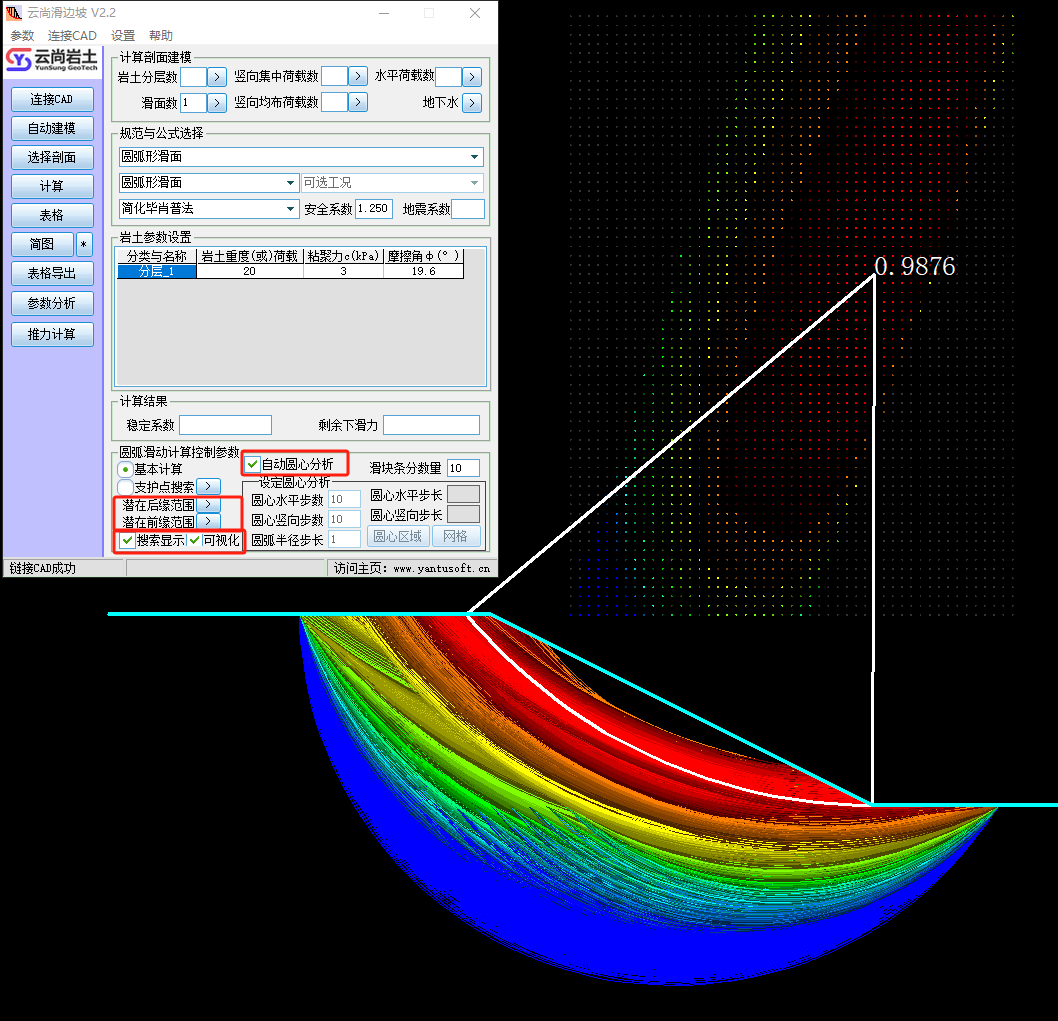Select the 支护点搜索 radio button
Viewport: 1058px width, 1021px height.
click(x=125, y=487)
